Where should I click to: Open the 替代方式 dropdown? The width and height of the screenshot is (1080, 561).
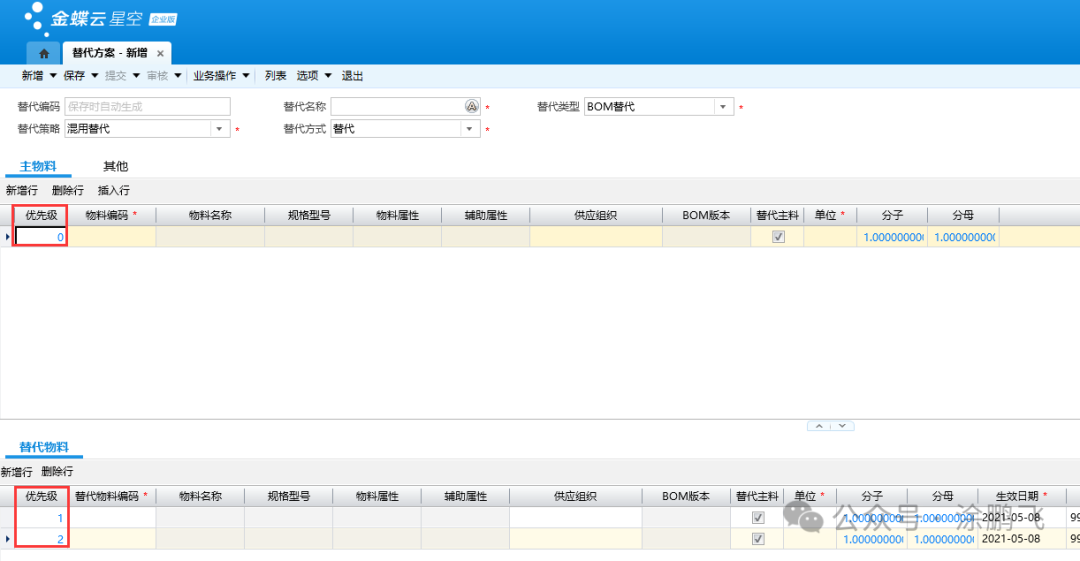(x=469, y=129)
